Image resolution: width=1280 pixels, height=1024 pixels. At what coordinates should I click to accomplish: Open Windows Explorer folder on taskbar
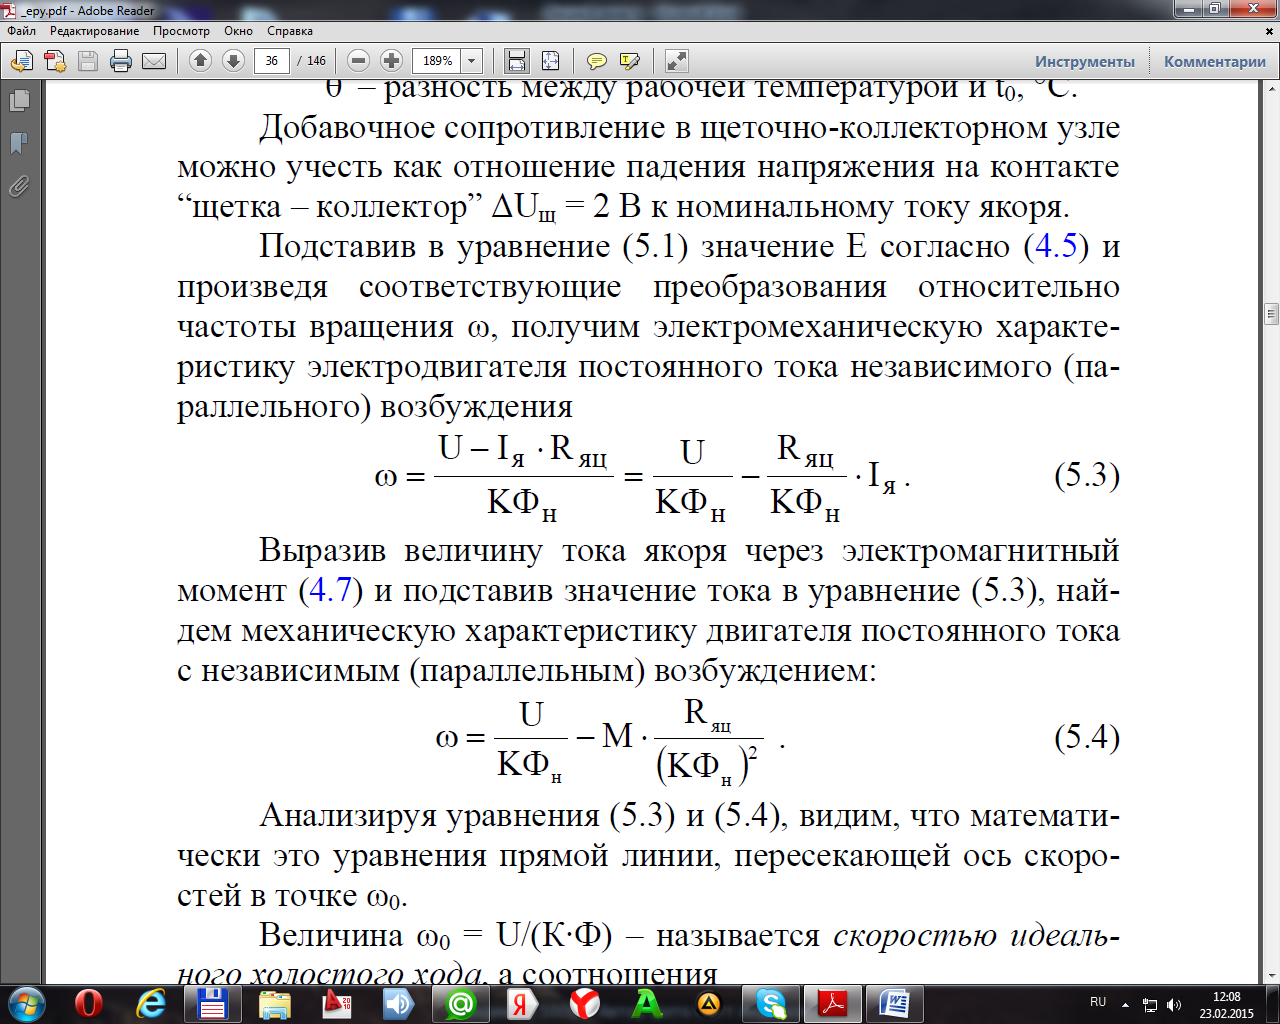tap(275, 1003)
